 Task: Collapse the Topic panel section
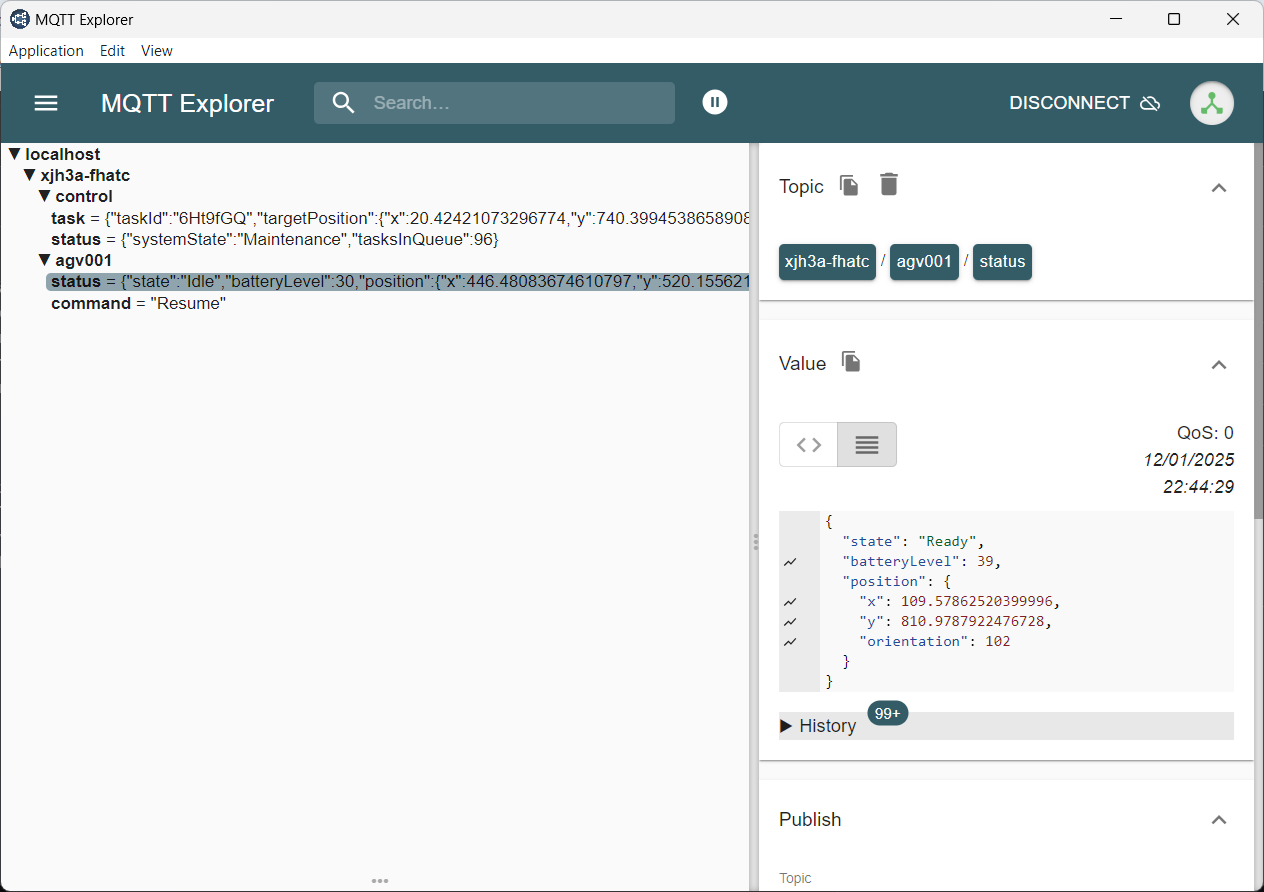(1219, 187)
